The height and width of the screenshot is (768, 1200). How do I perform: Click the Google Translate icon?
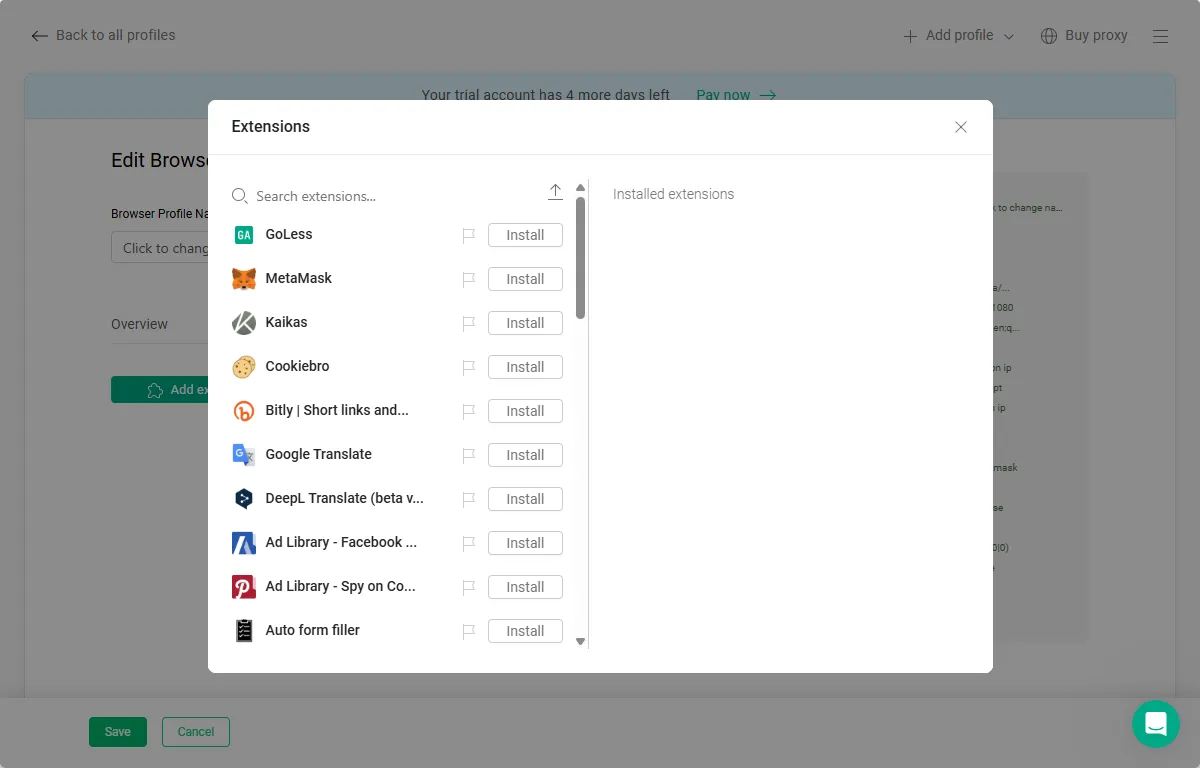point(244,455)
